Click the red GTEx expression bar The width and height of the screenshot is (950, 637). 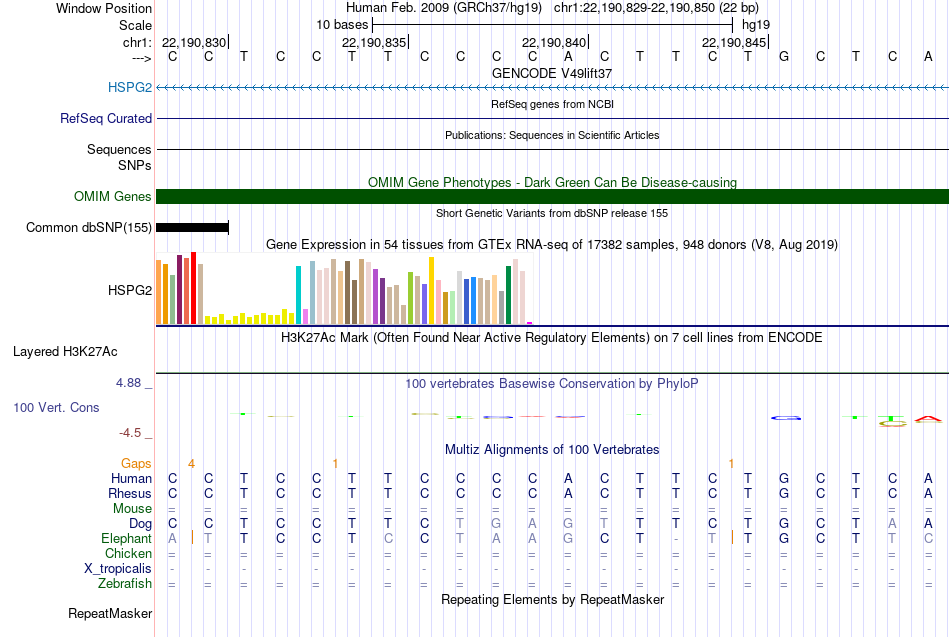(193, 288)
